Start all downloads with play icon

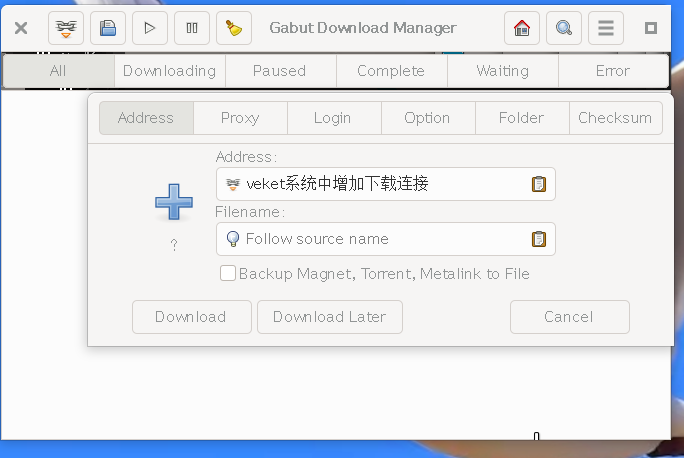click(x=150, y=28)
